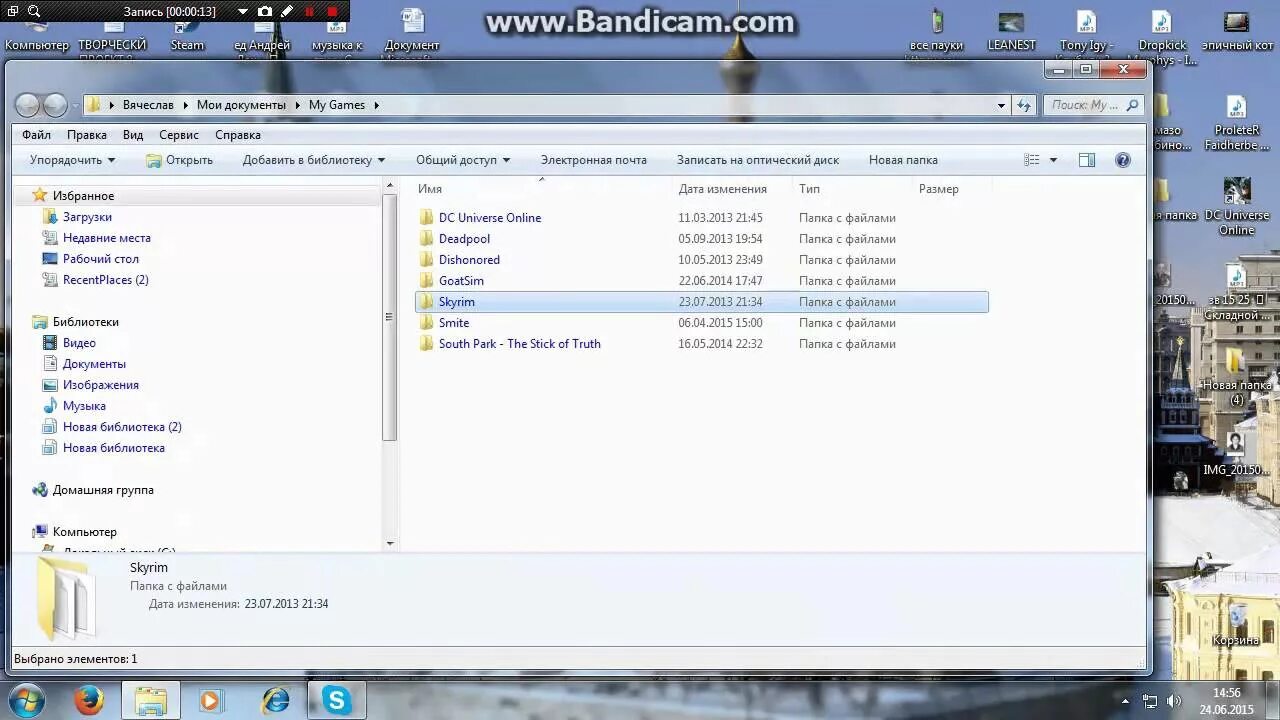
Task: Expand breadcrumb arrow after Вячеслав
Action: 185,105
